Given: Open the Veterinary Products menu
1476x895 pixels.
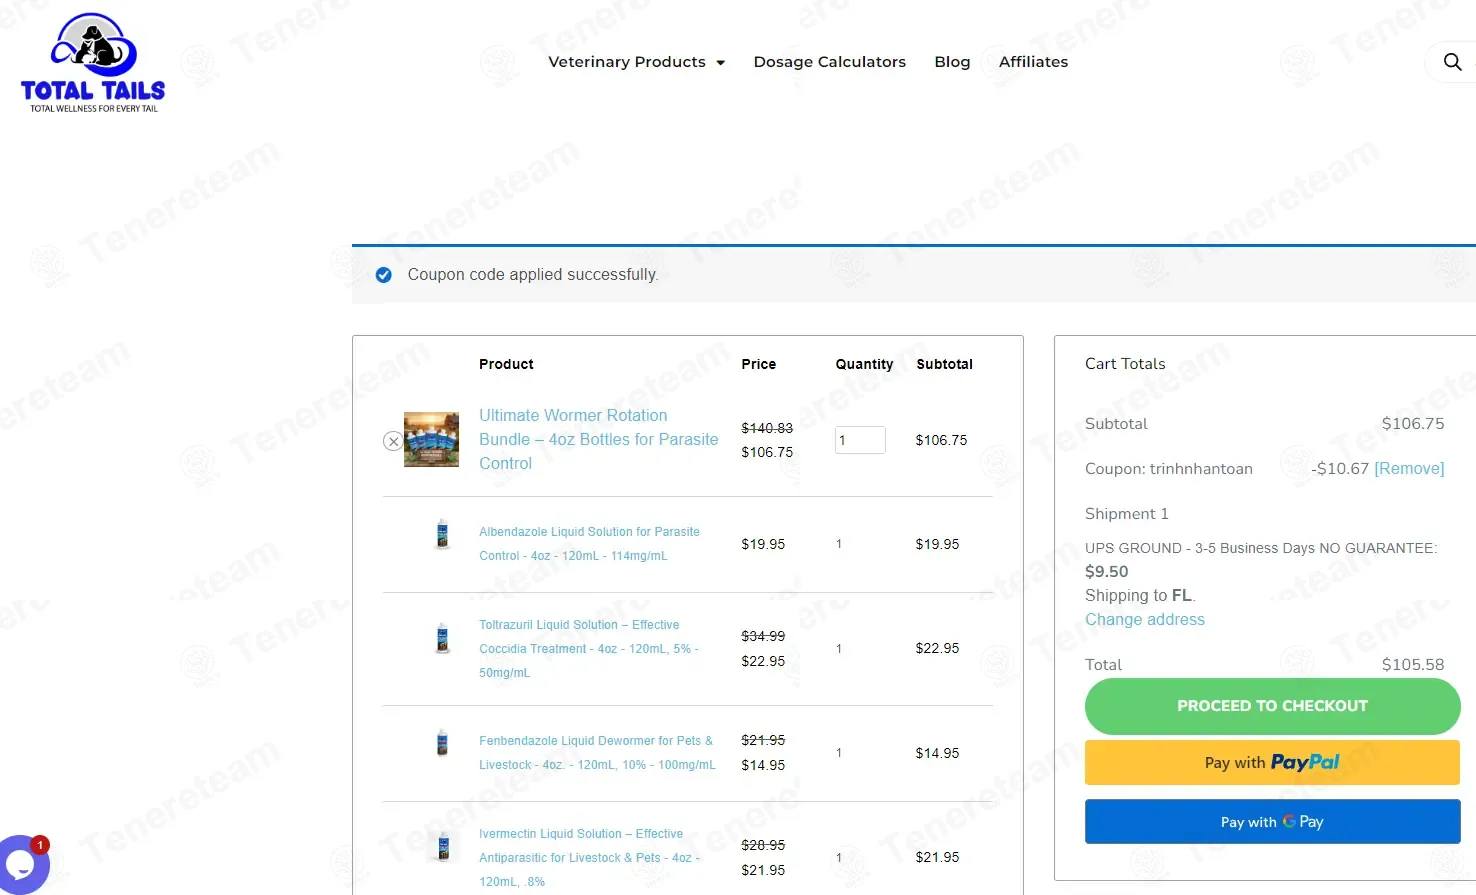Looking at the screenshot, I should click(627, 62).
